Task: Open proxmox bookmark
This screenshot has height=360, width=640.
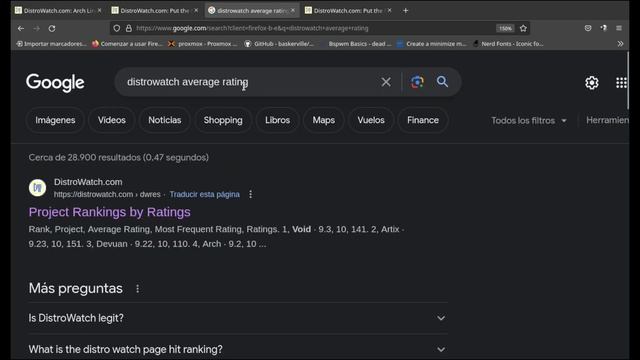Action: [x=203, y=44]
